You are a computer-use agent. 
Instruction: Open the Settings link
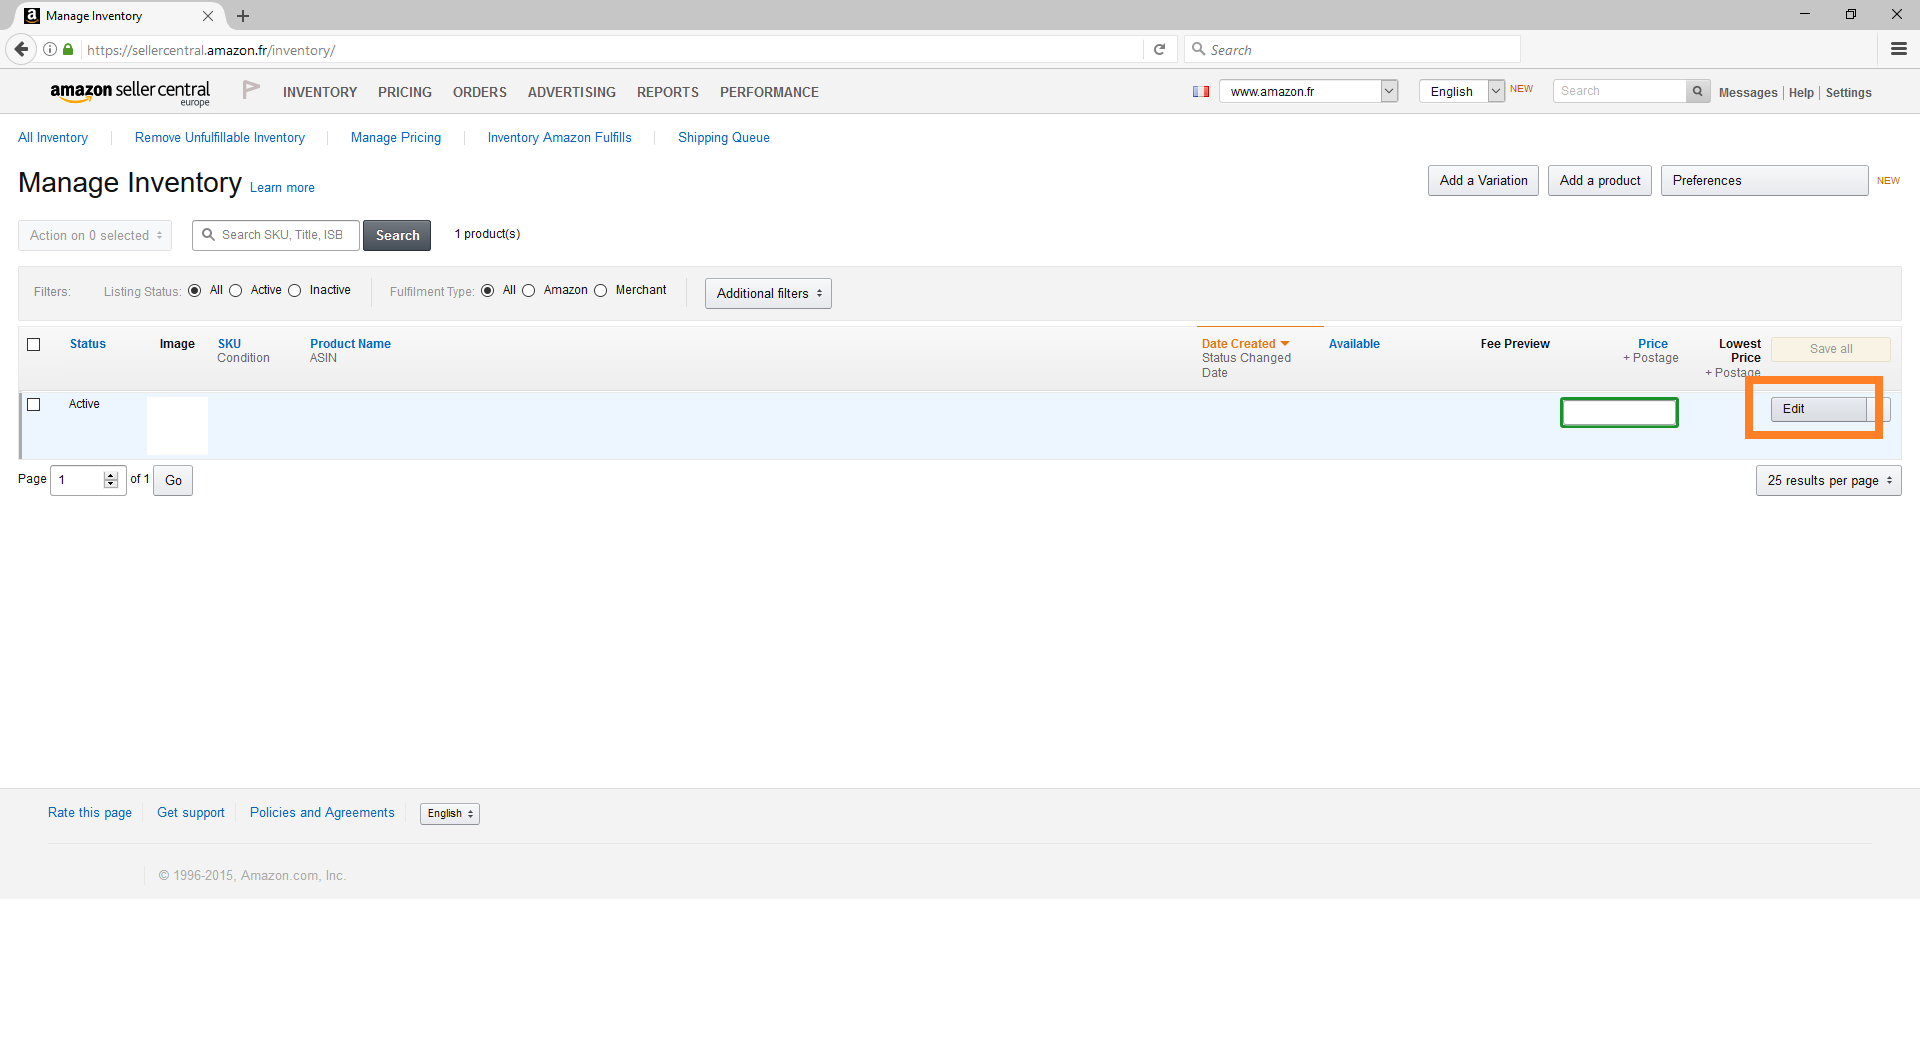(x=1848, y=93)
